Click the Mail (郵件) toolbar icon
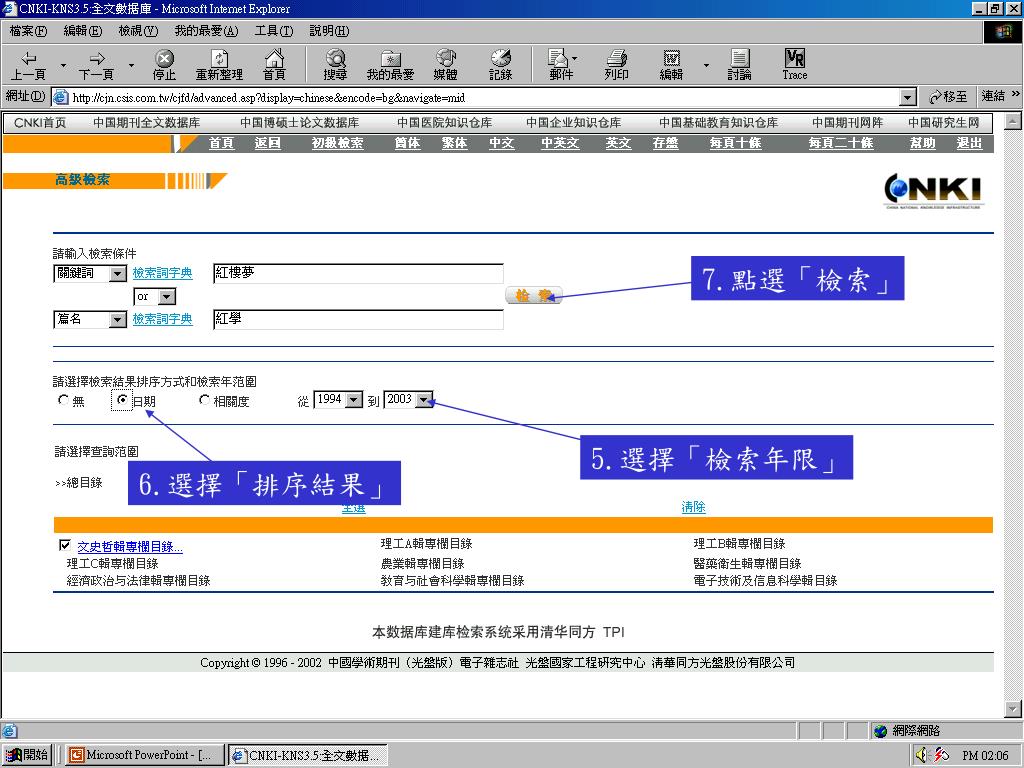This screenshot has width=1024, height=768. (561, 65)
